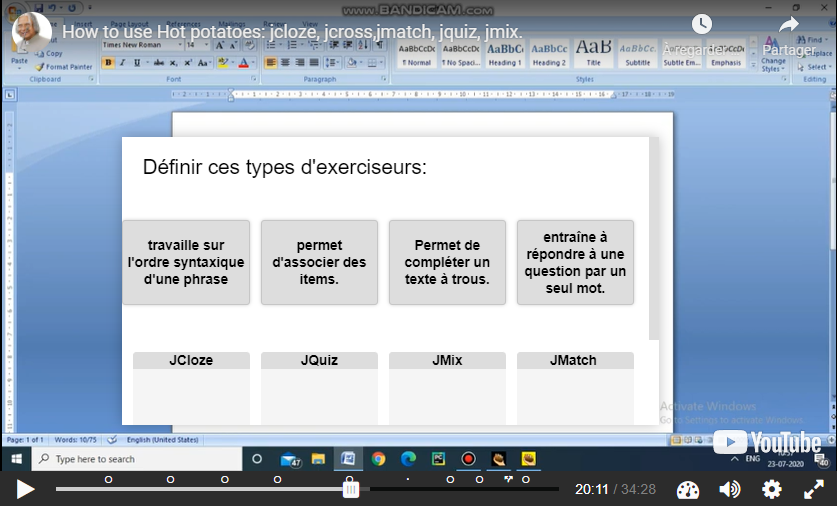Click the Clear Formatting icon
The image size is (837, 506).
tap(249, 45)
